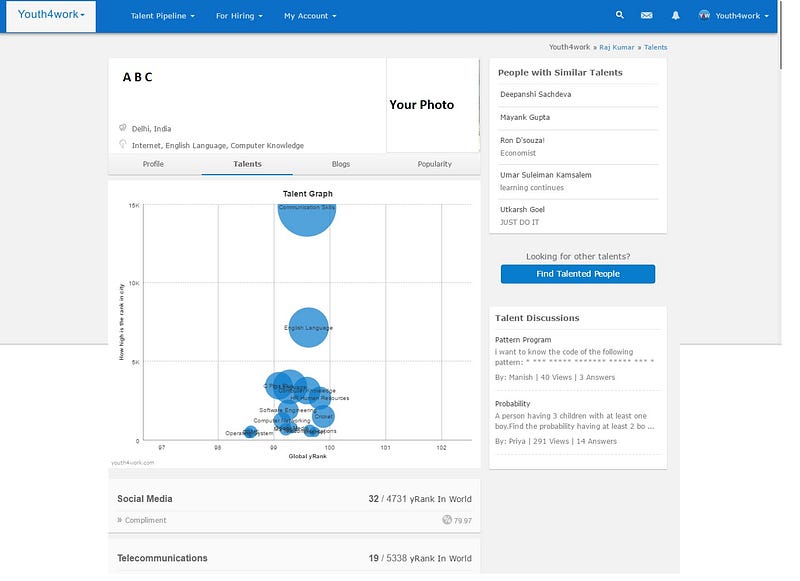Switch to the Profile tab

click(x=153, y=164)
